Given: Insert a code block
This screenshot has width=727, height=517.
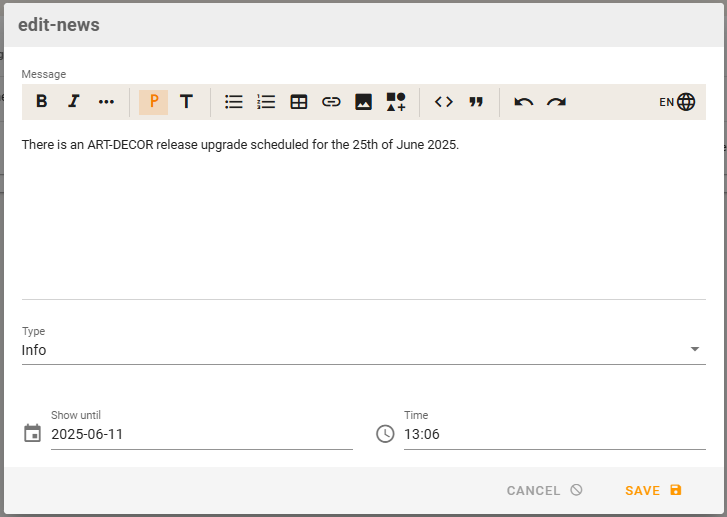Looking at the screenshot, I should click(x=444, y=102).
